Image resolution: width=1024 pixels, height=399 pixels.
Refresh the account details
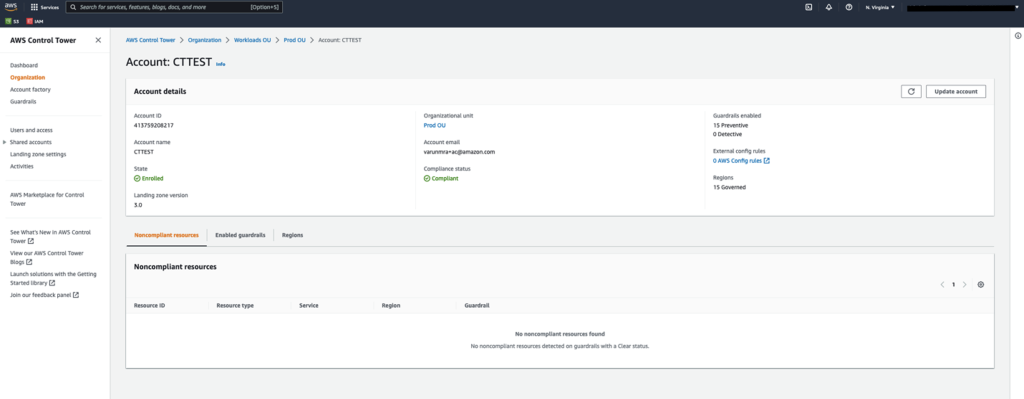(x=910, y=91)
